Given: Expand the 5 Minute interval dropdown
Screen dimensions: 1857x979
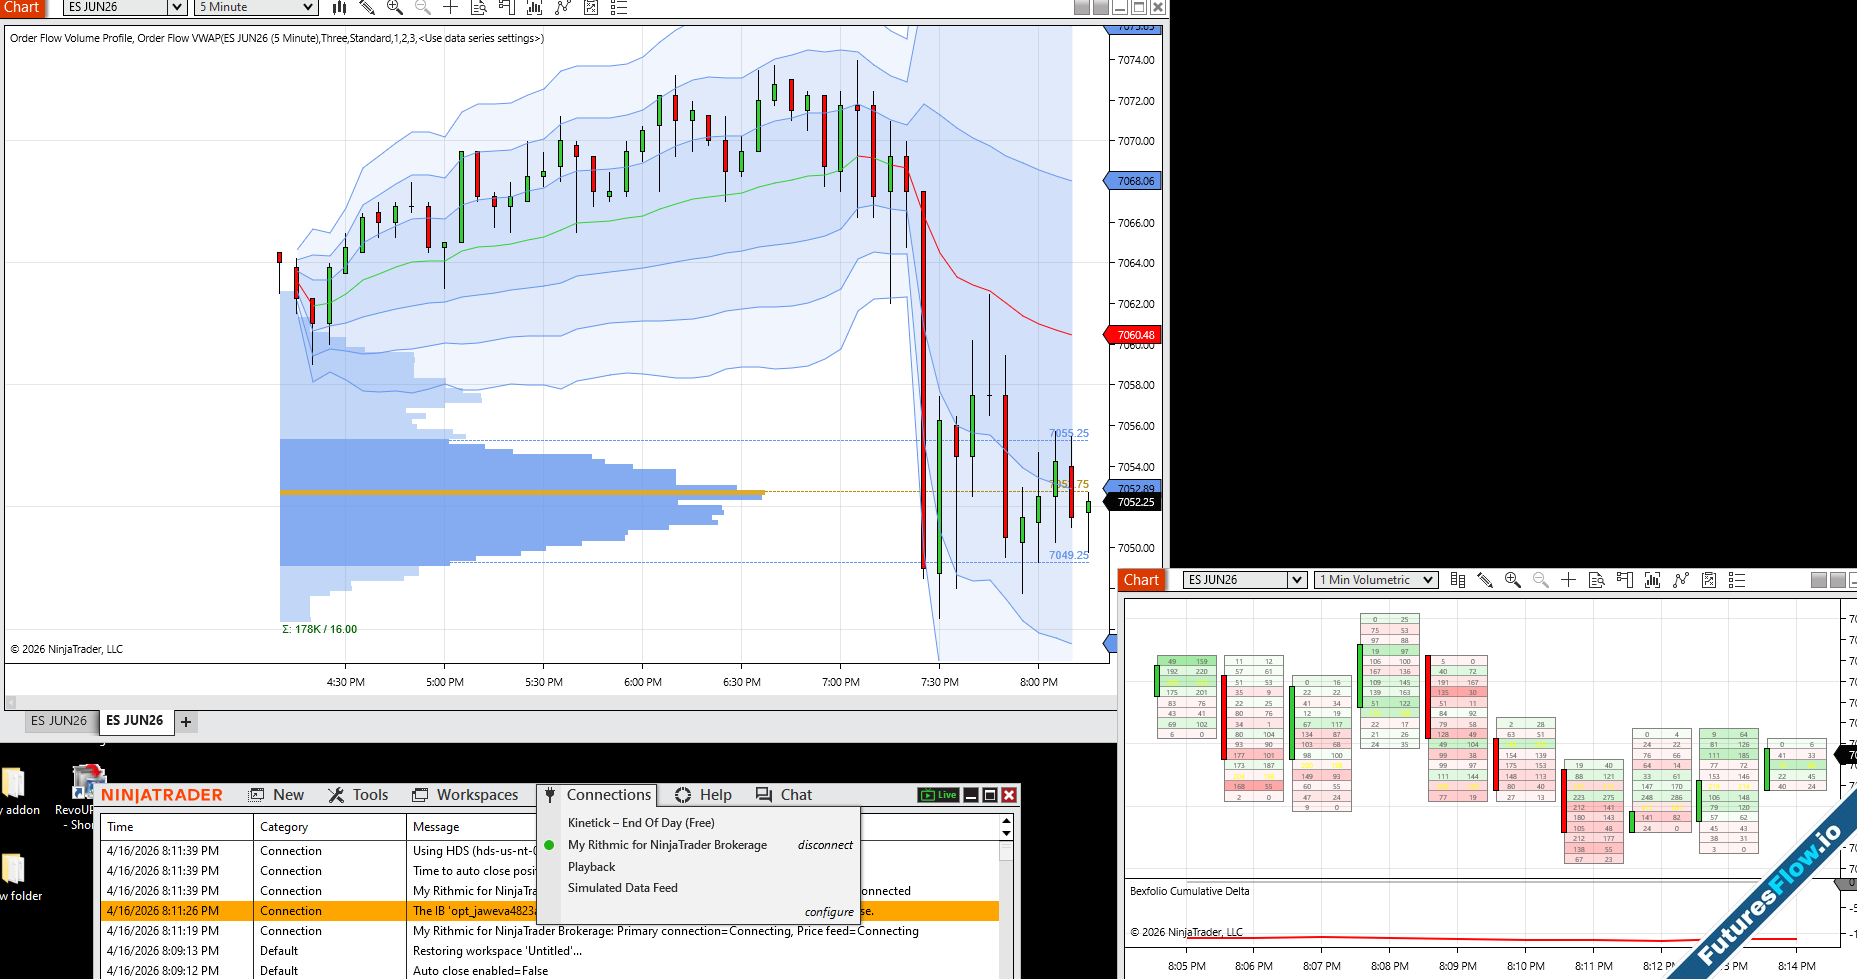Looking at the screenshot, I should click(308, 8).
